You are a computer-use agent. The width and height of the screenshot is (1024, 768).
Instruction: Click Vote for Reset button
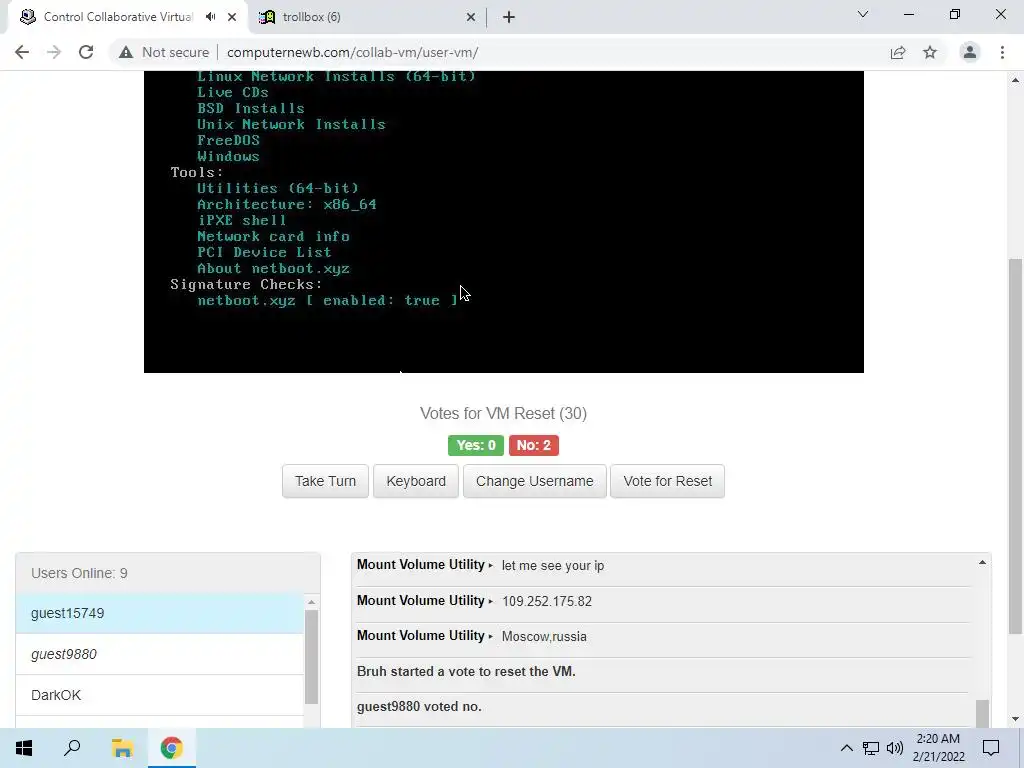(667, 481)
